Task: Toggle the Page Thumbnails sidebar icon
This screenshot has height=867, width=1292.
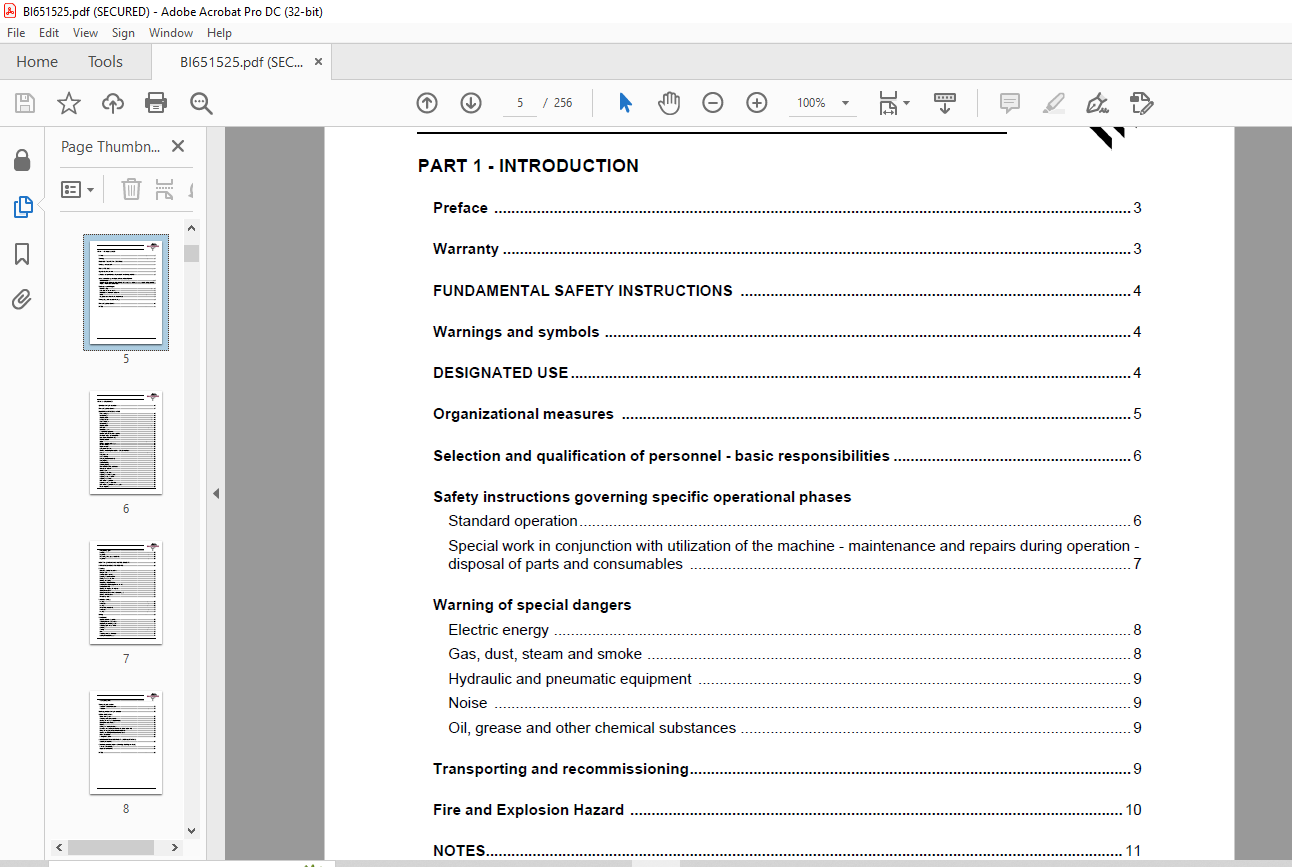Action: 22,207
